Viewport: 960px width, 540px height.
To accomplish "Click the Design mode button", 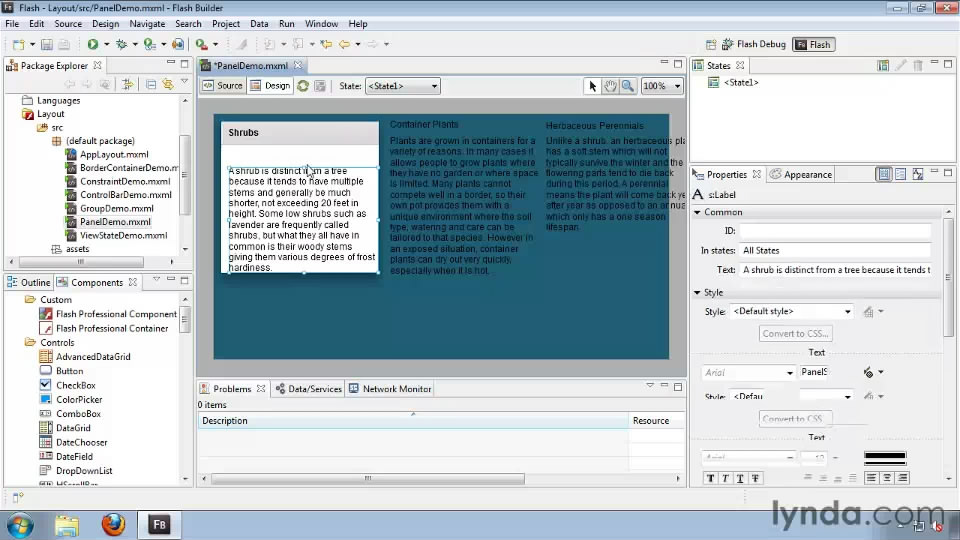I will 270,86.
